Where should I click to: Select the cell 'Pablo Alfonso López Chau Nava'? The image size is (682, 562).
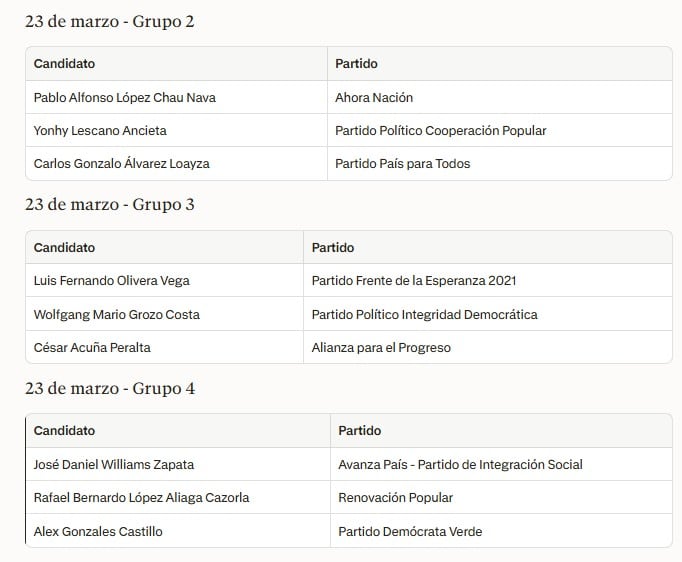tap(176, 97)
